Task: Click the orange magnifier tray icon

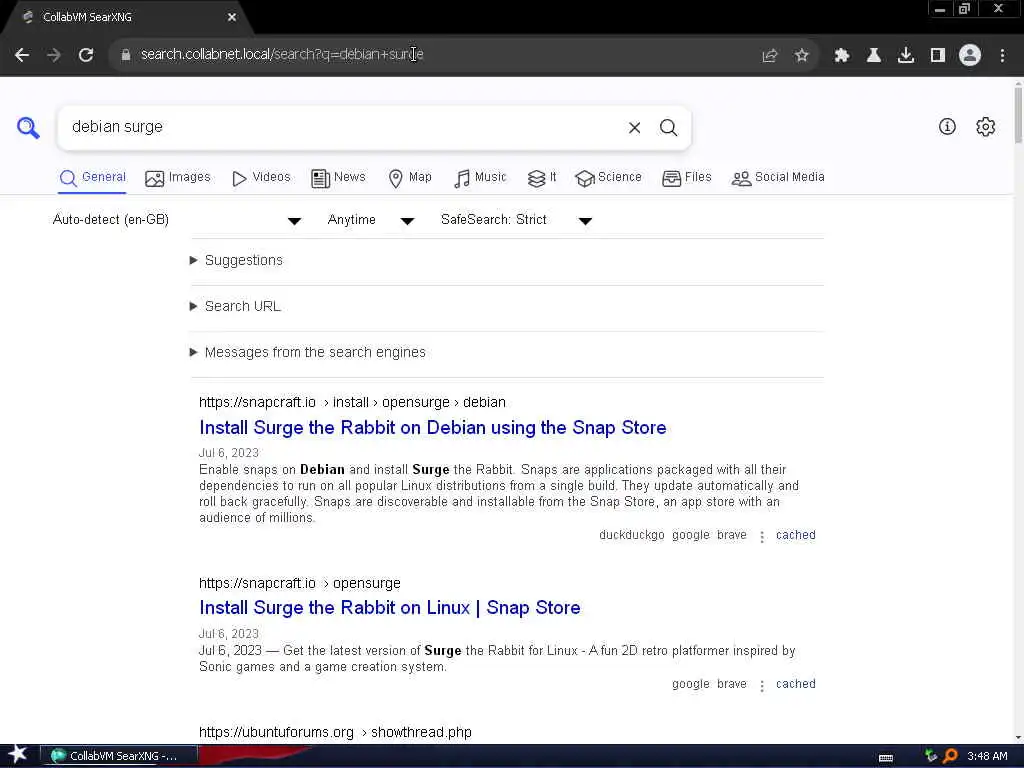Action: tap(951, 756)
